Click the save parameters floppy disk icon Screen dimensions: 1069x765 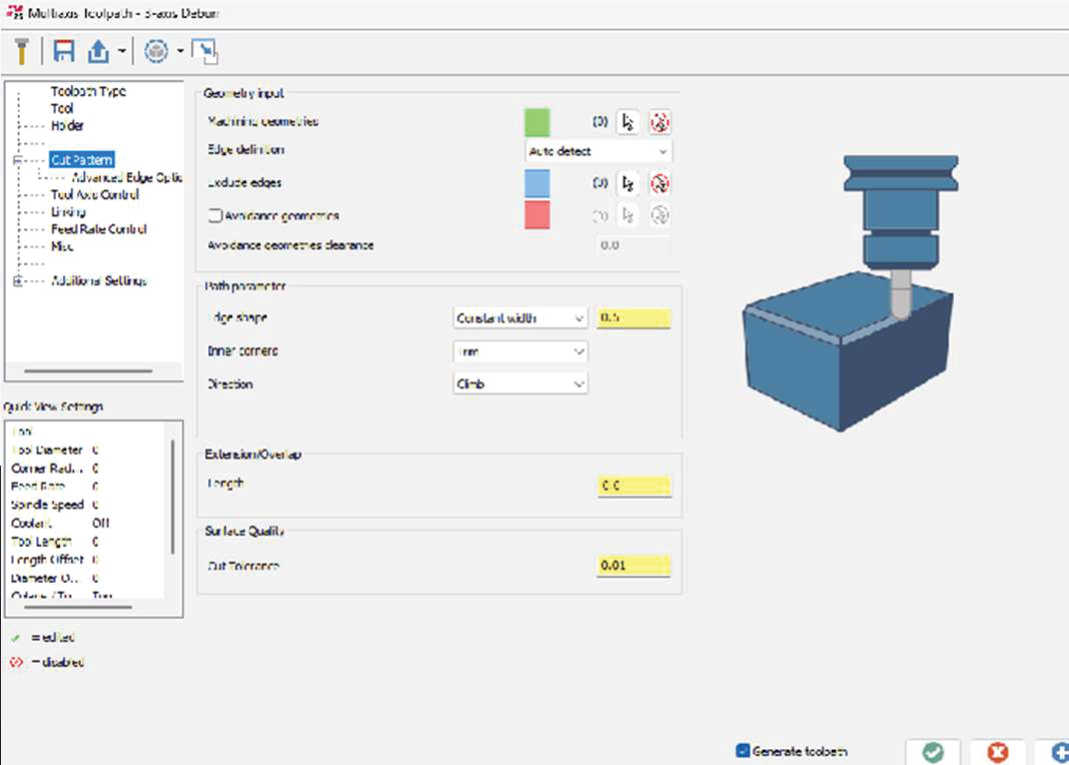65,51
